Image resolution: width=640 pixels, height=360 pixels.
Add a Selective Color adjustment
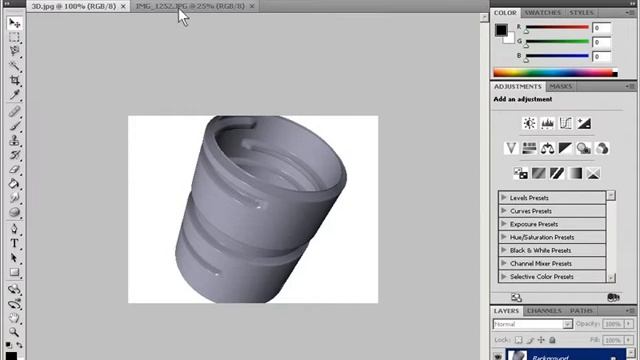(x=593, y=173)
